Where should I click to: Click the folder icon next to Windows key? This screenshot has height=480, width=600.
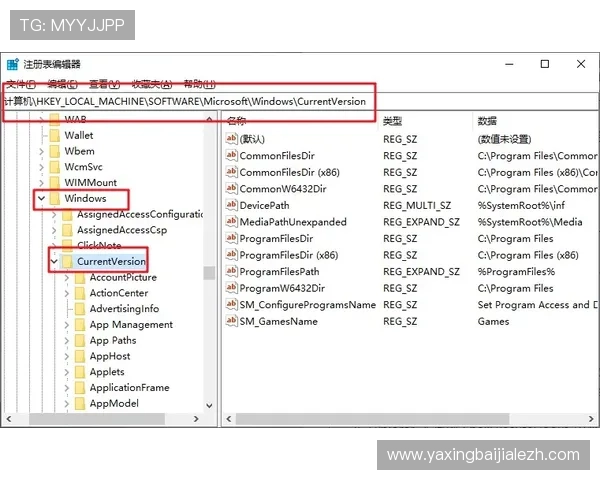click(x=55, y=198)
